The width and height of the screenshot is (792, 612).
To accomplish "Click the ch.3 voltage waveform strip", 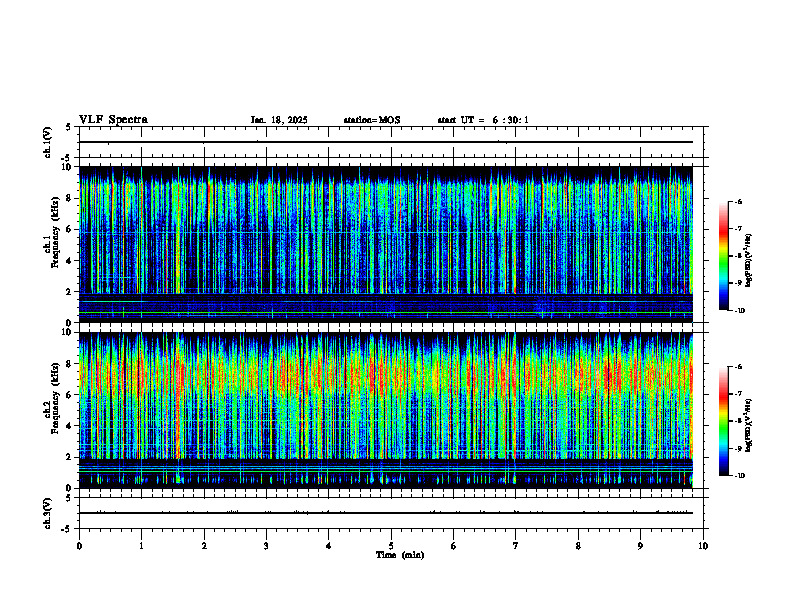I will click(391, 513).
